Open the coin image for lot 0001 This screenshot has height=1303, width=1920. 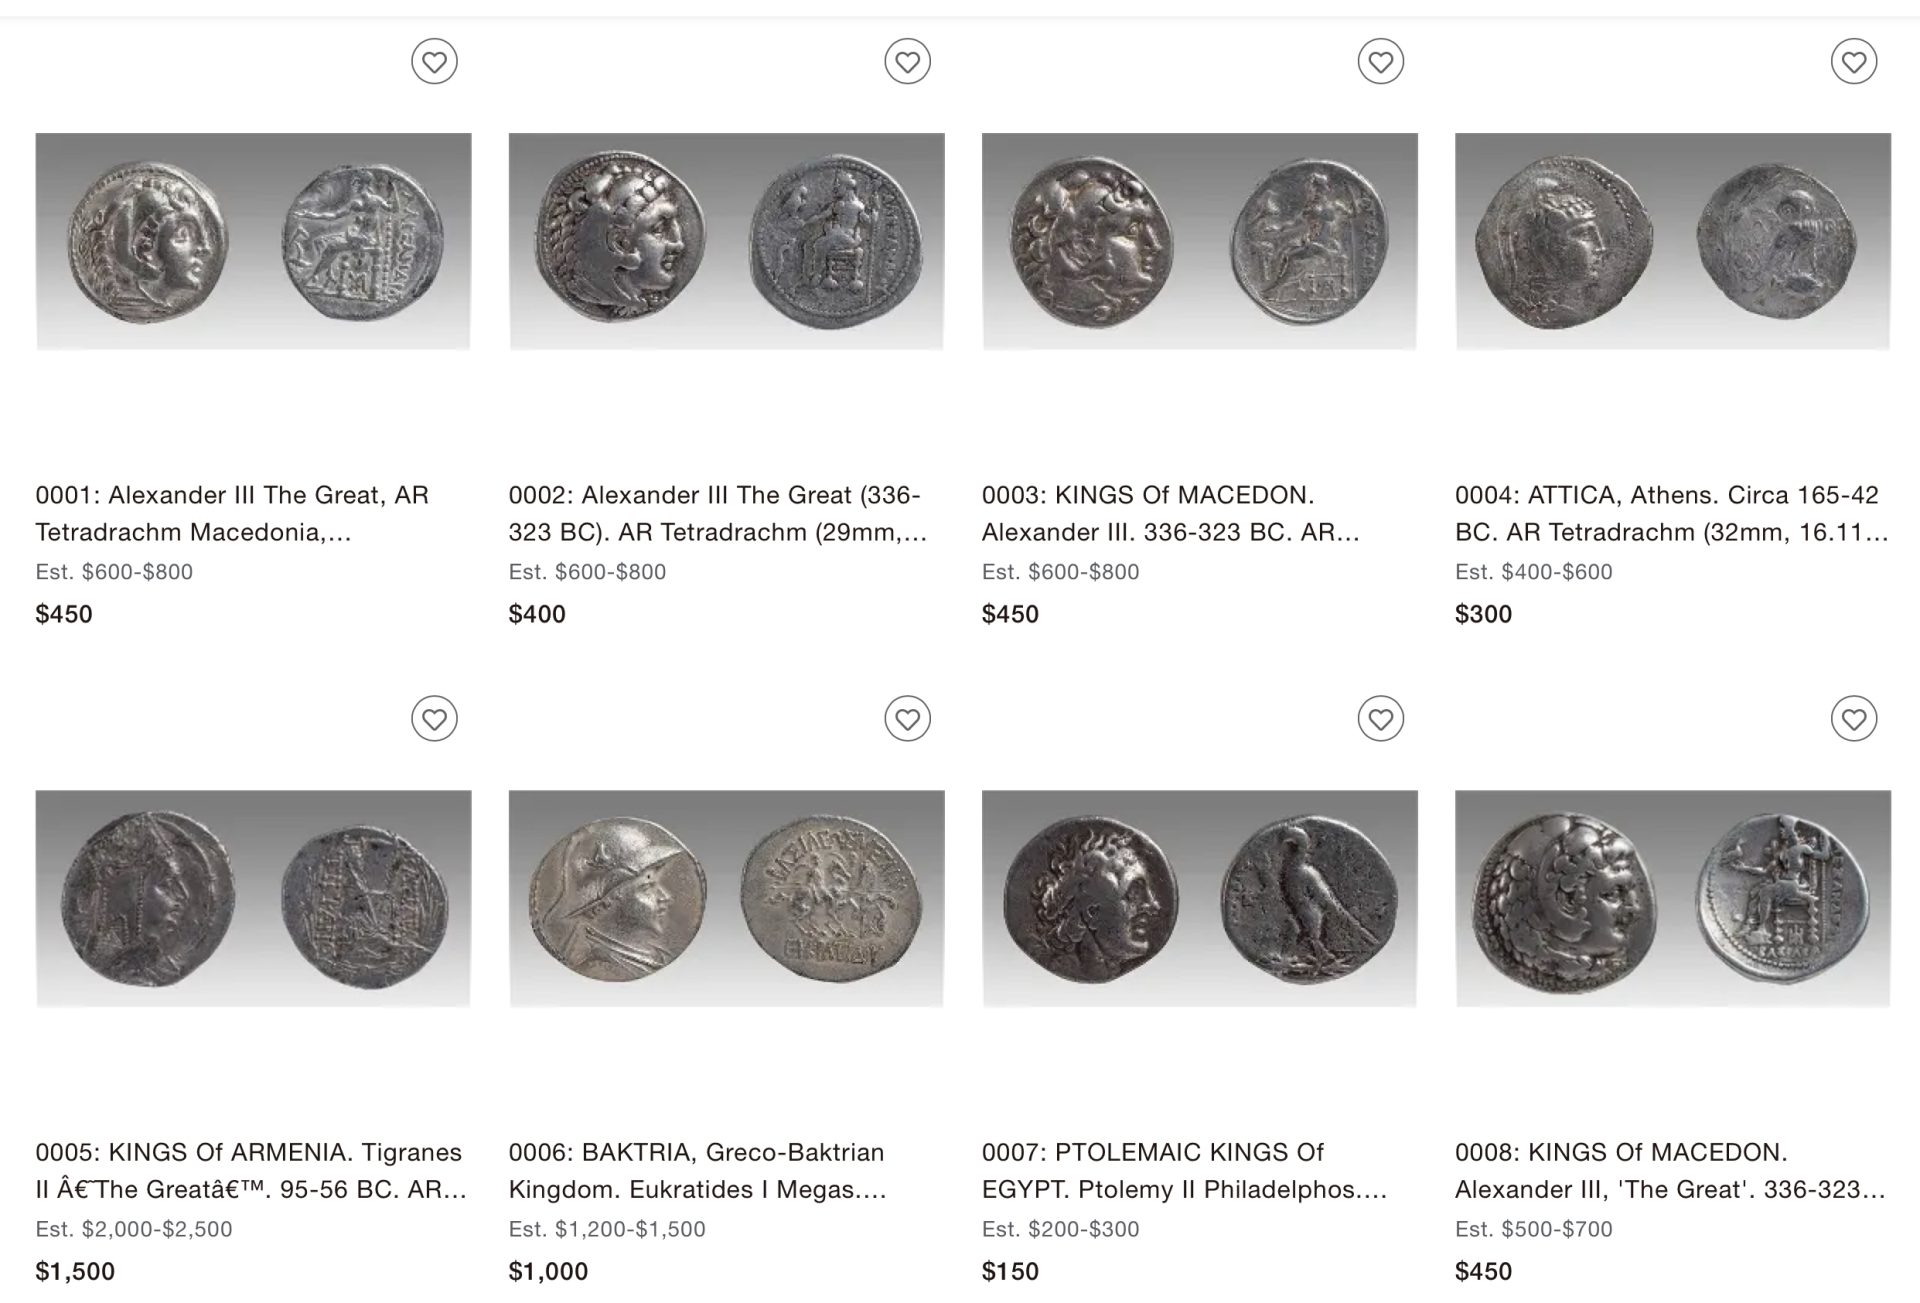pyautogui.click(x=253, y=241)
